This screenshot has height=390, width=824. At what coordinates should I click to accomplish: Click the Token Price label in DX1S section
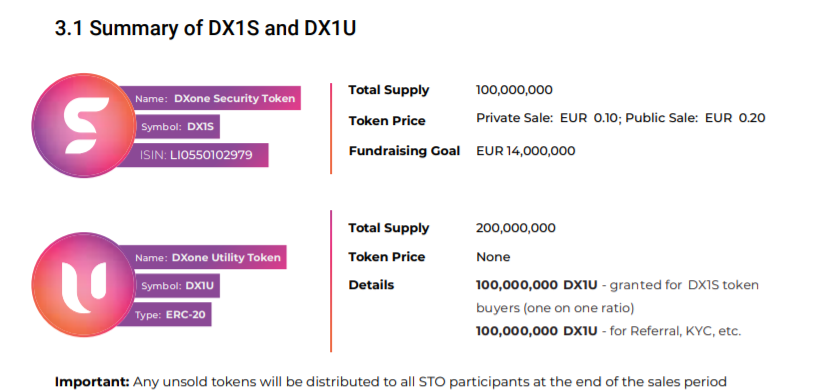[387, 121]
